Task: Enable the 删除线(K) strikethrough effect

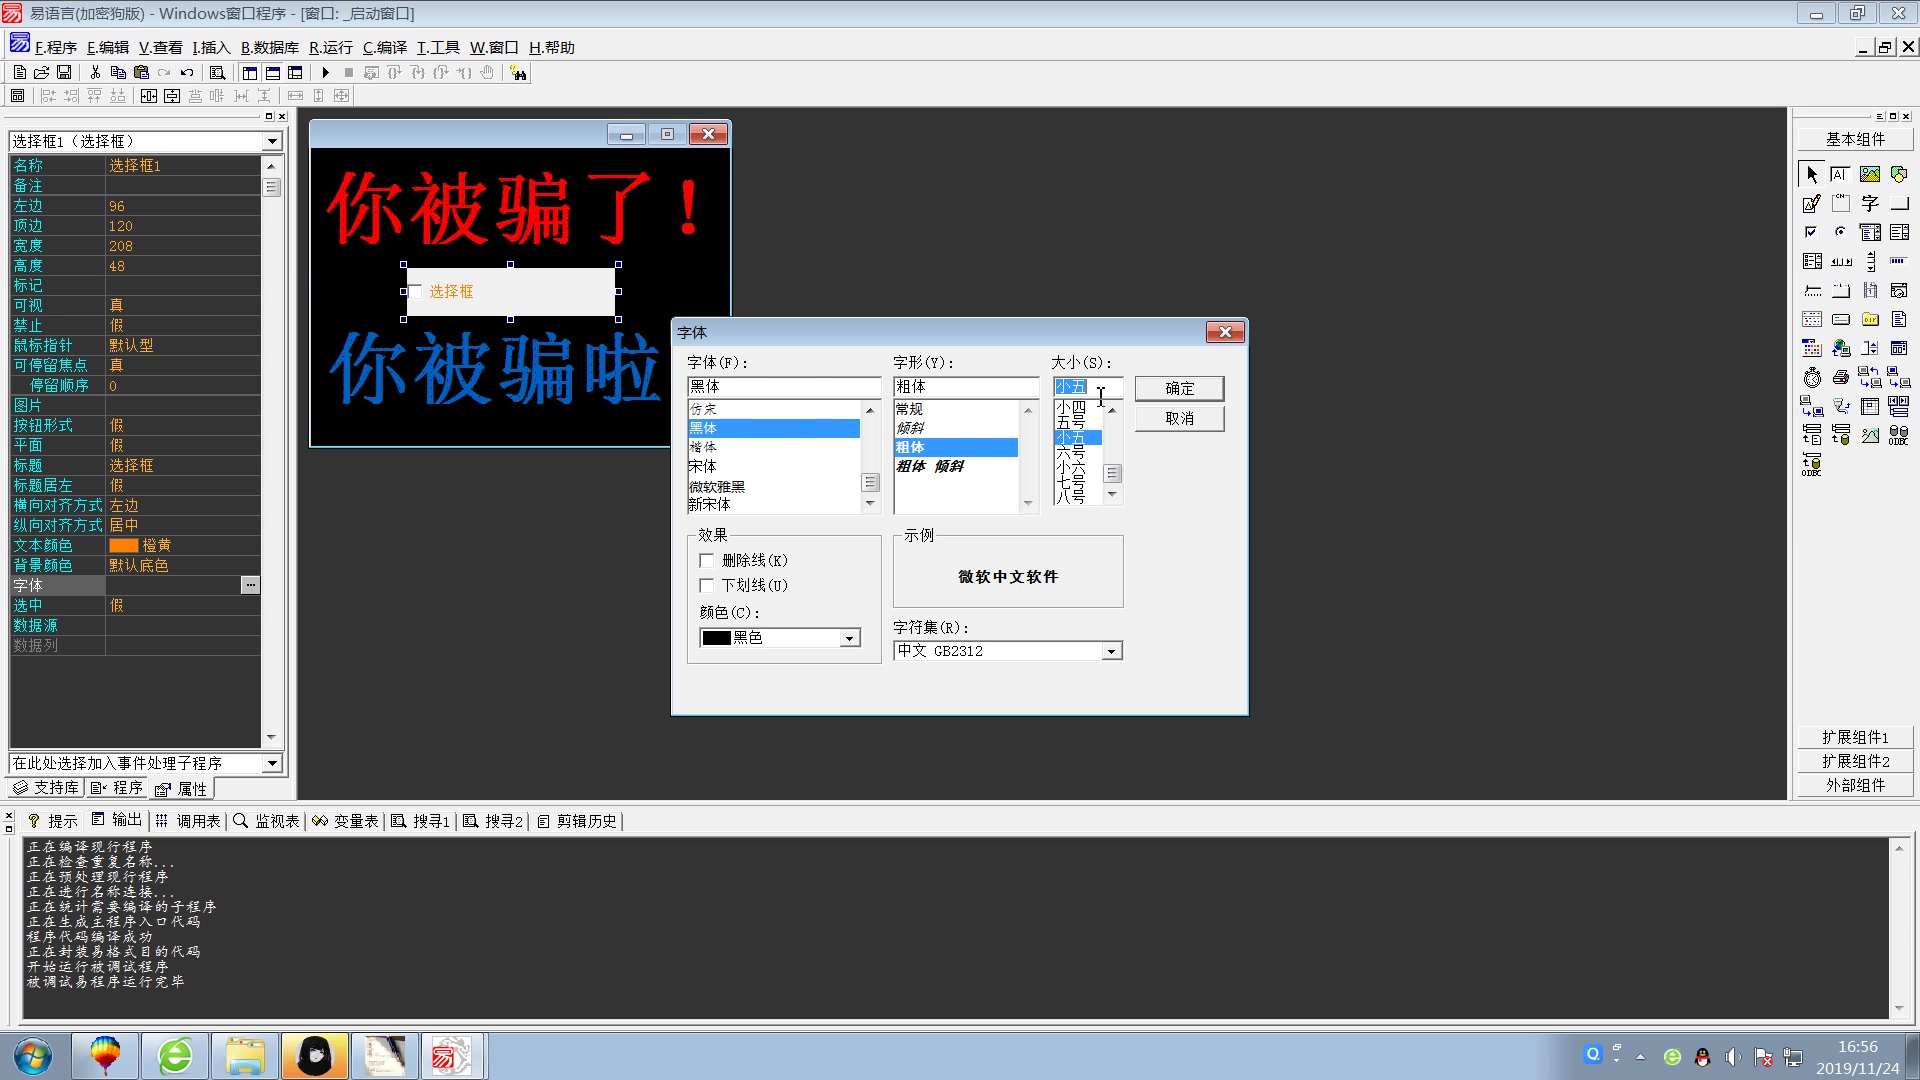Action: (x=707, y=560)
